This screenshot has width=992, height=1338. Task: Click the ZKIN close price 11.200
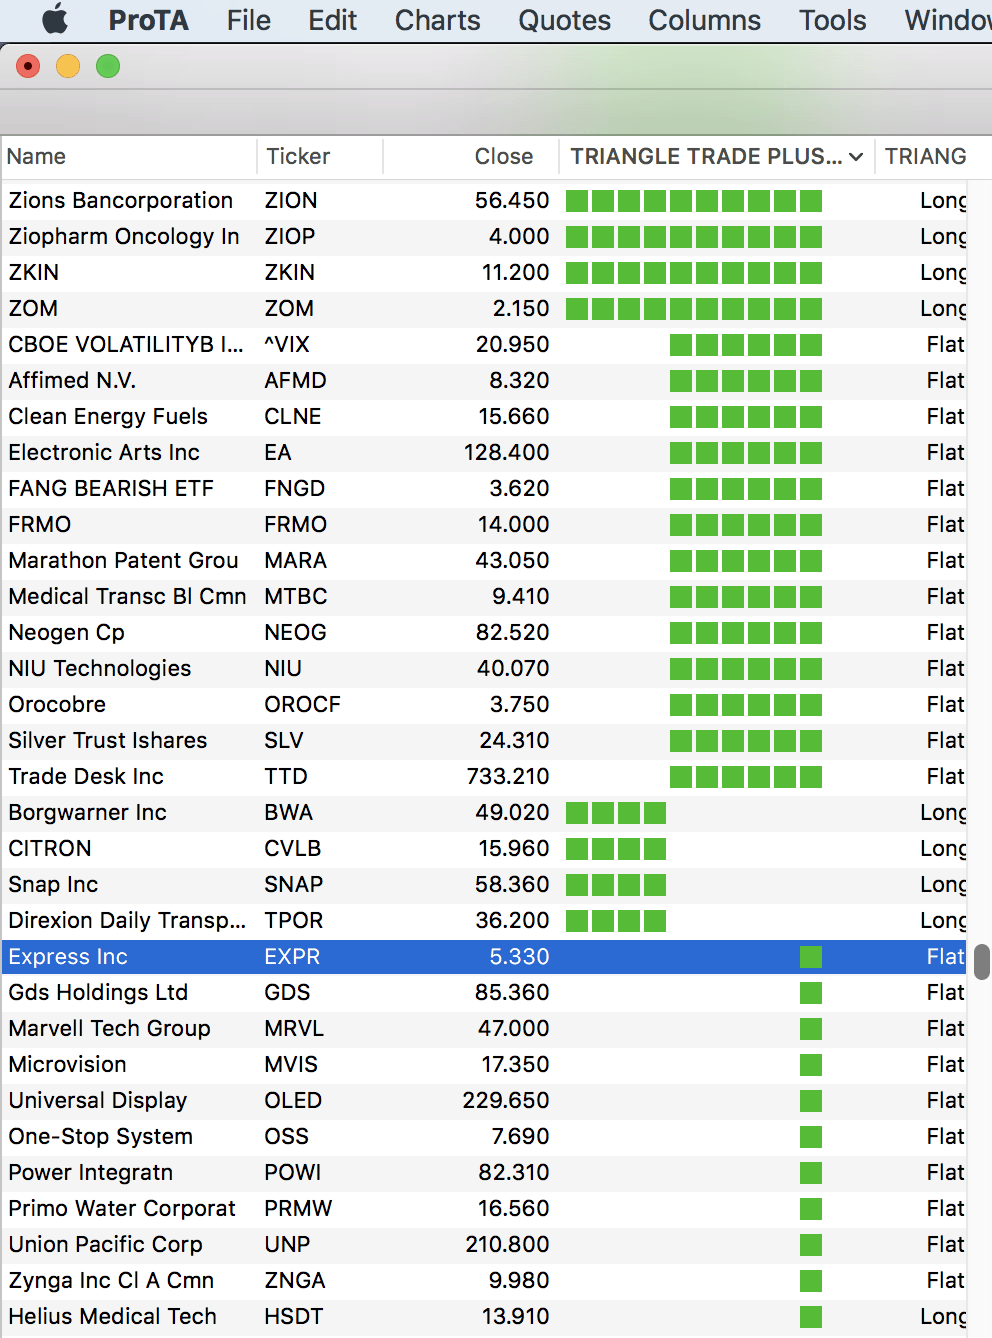[515, 272]
